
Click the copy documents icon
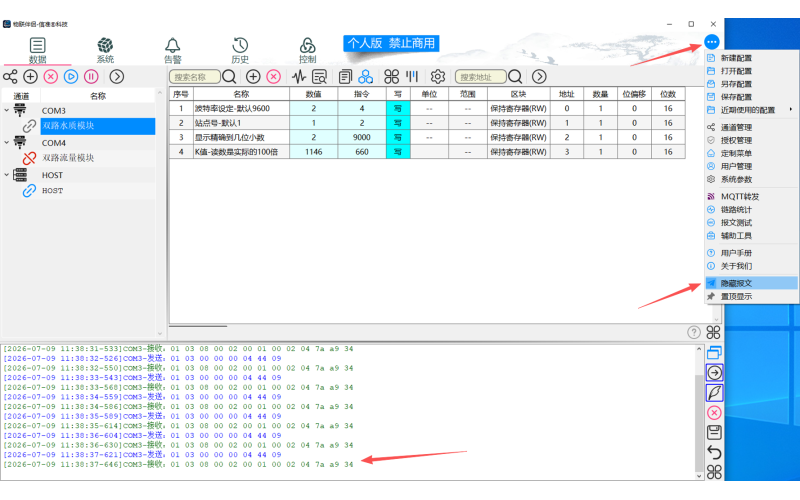(345, 77)
